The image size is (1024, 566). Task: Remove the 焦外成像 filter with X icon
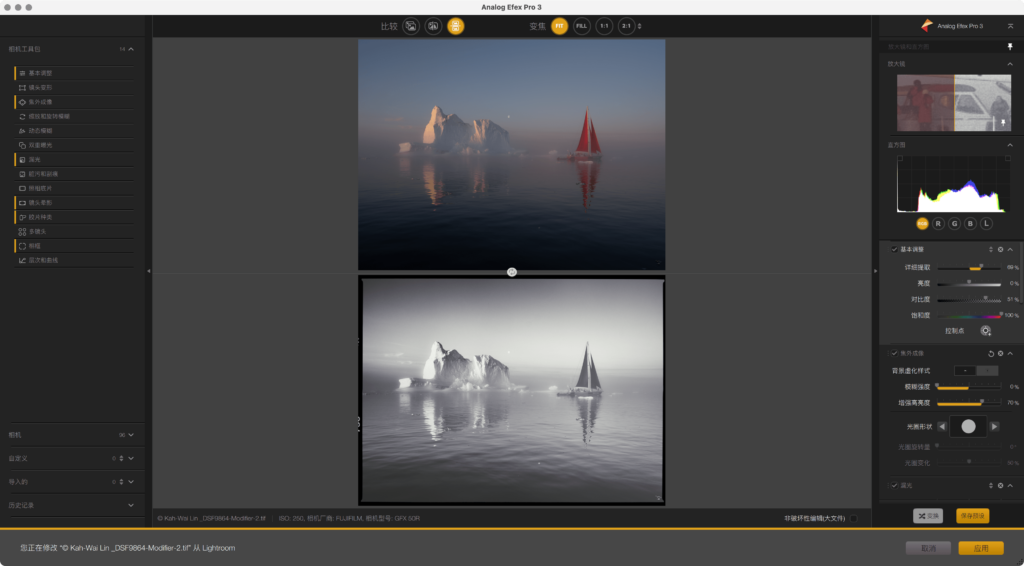[x=1000, y=353]
